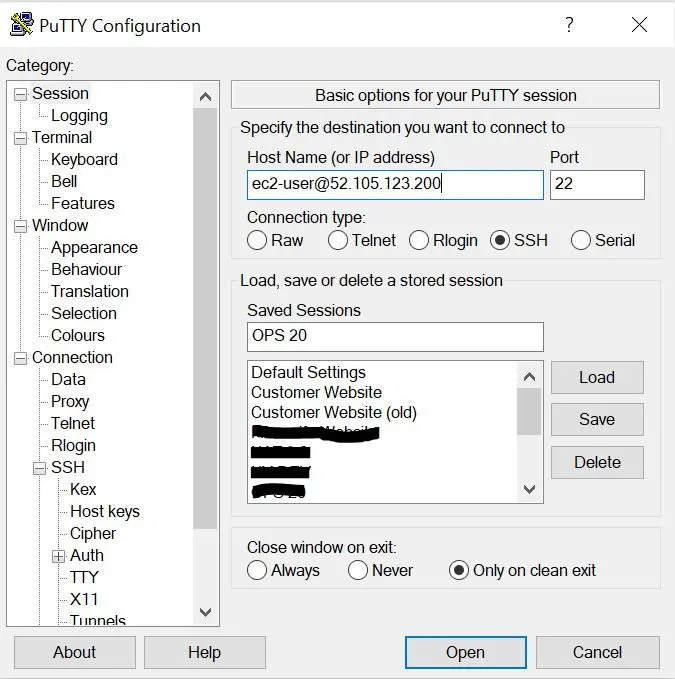Image resolution: width=675 pixels, height=679 pixels.
Task: Open the Kex settings category
Action: point(83,490)
